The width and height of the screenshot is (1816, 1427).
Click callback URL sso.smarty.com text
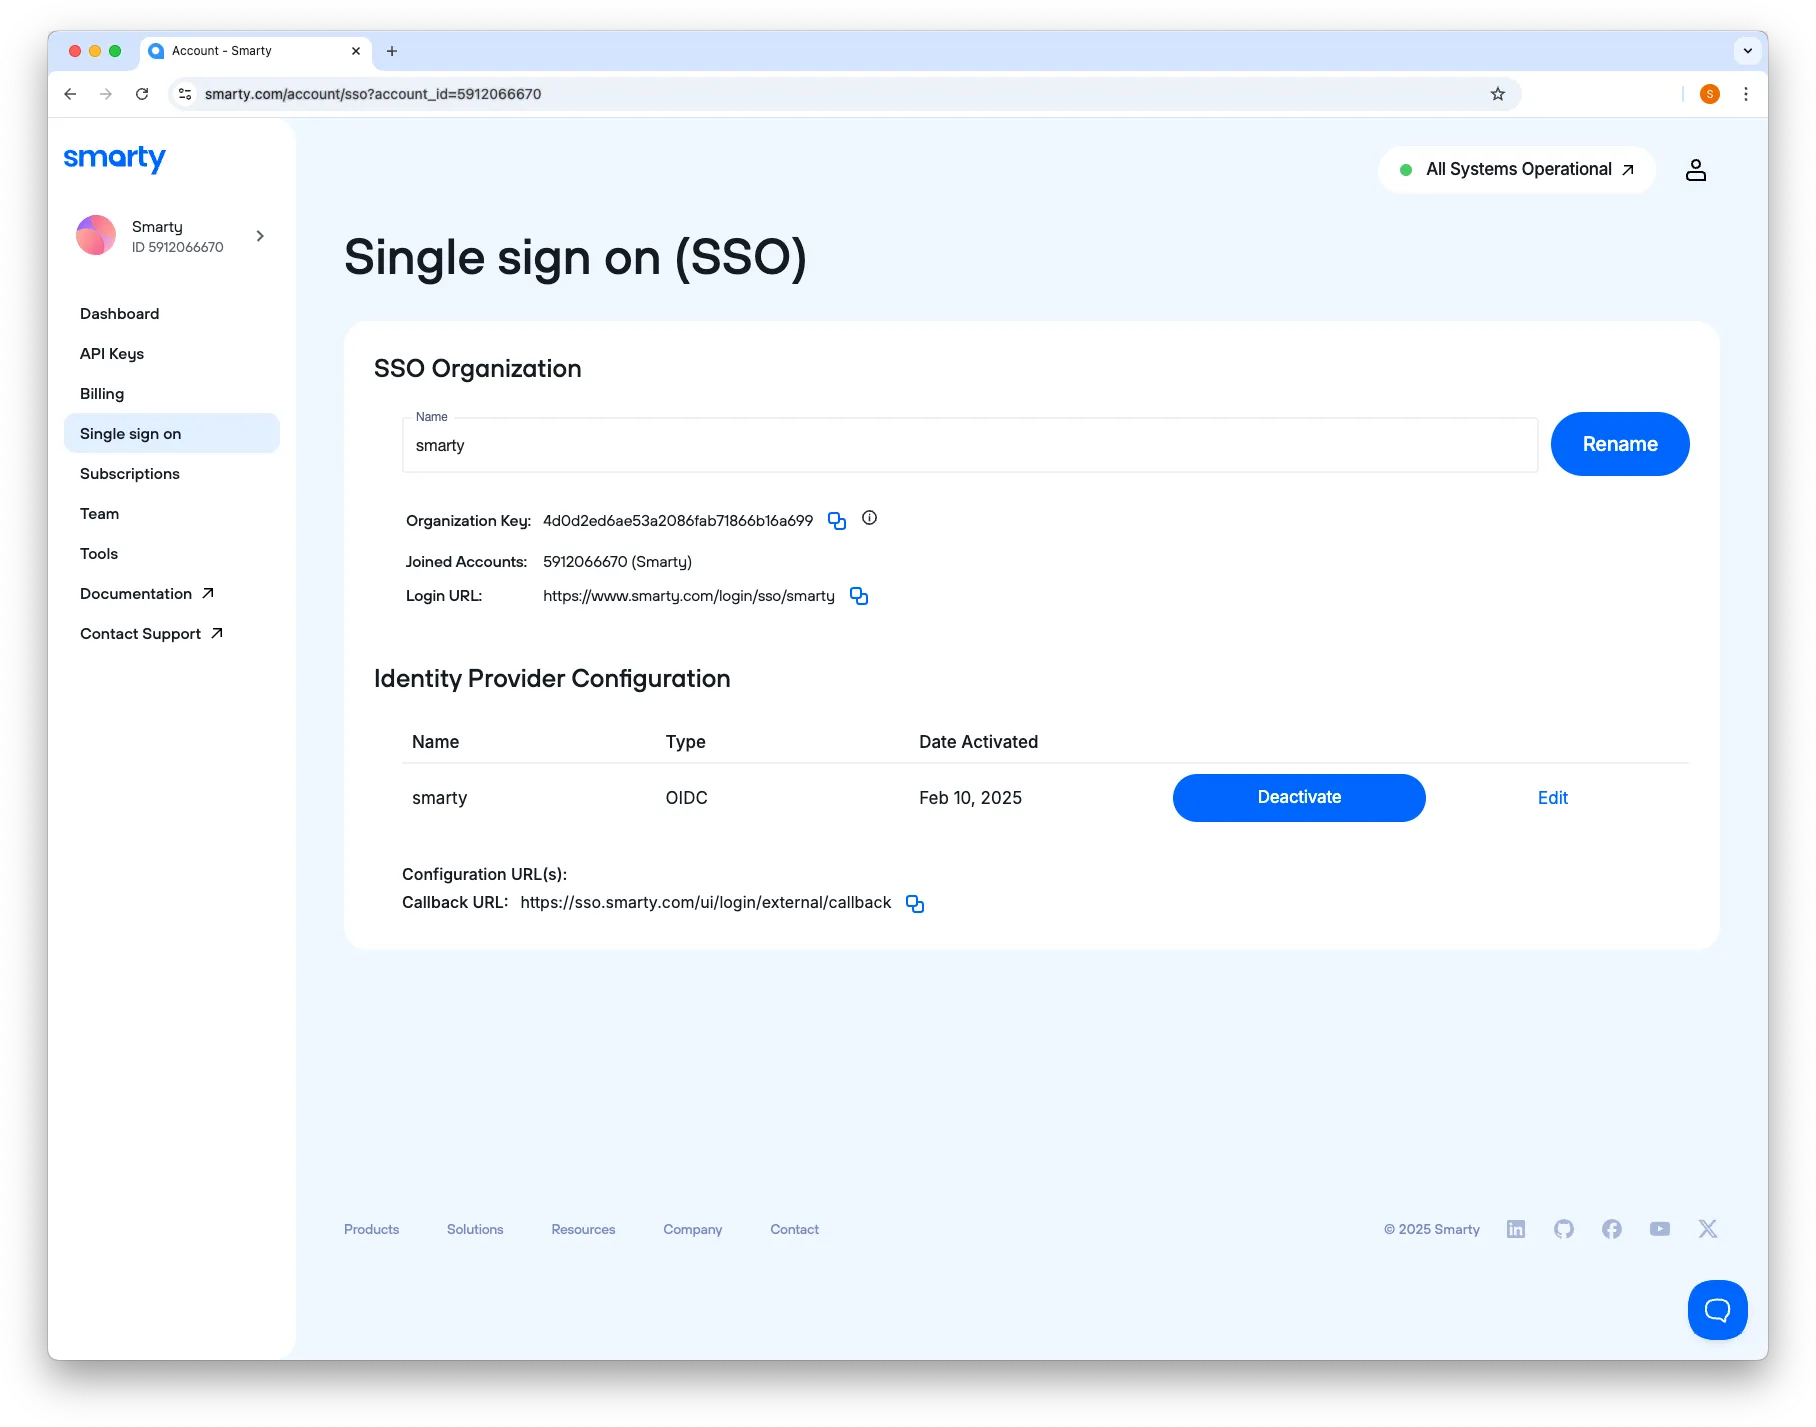(706, 903)
